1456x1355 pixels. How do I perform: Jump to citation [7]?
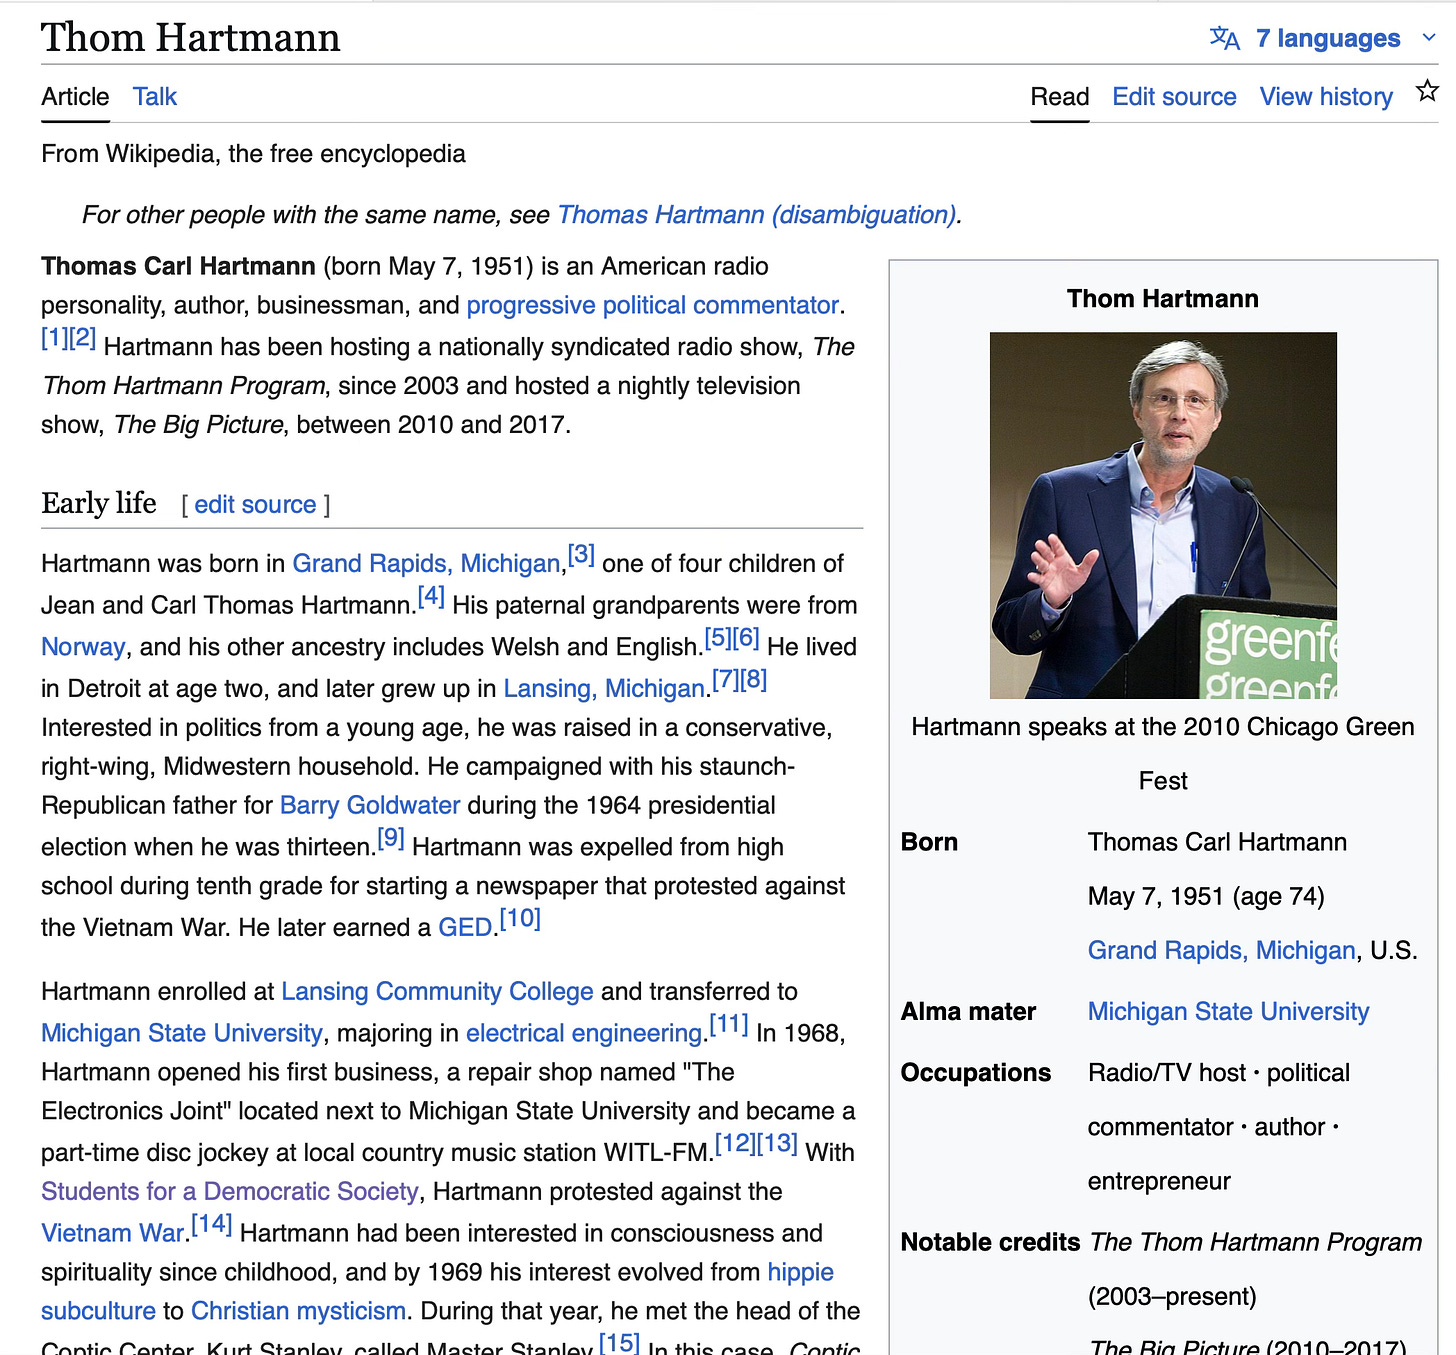(725, 680)
